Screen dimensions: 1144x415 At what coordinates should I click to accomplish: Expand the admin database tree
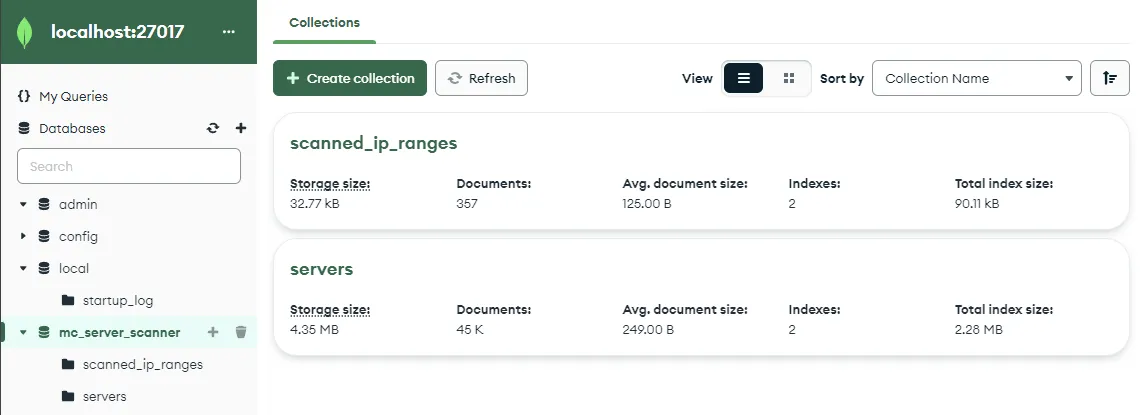click(x=23, y=204)
